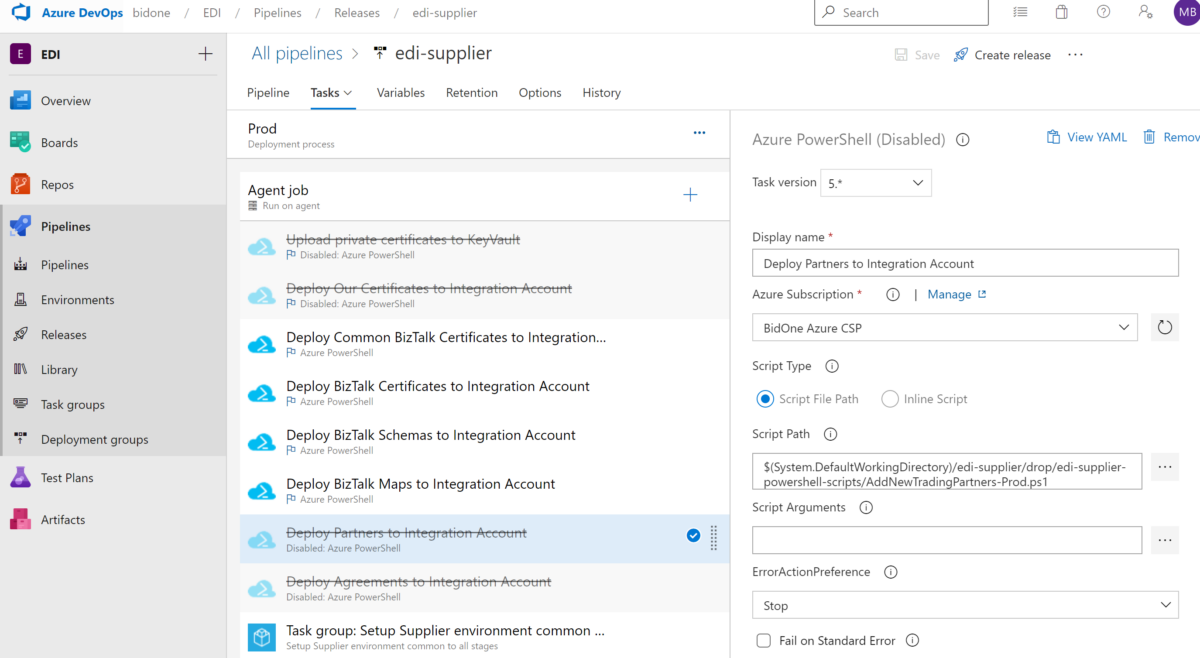Screen dimensions: 1200x658
Task: Open the Library section
Action: click(x=60, y=369)
